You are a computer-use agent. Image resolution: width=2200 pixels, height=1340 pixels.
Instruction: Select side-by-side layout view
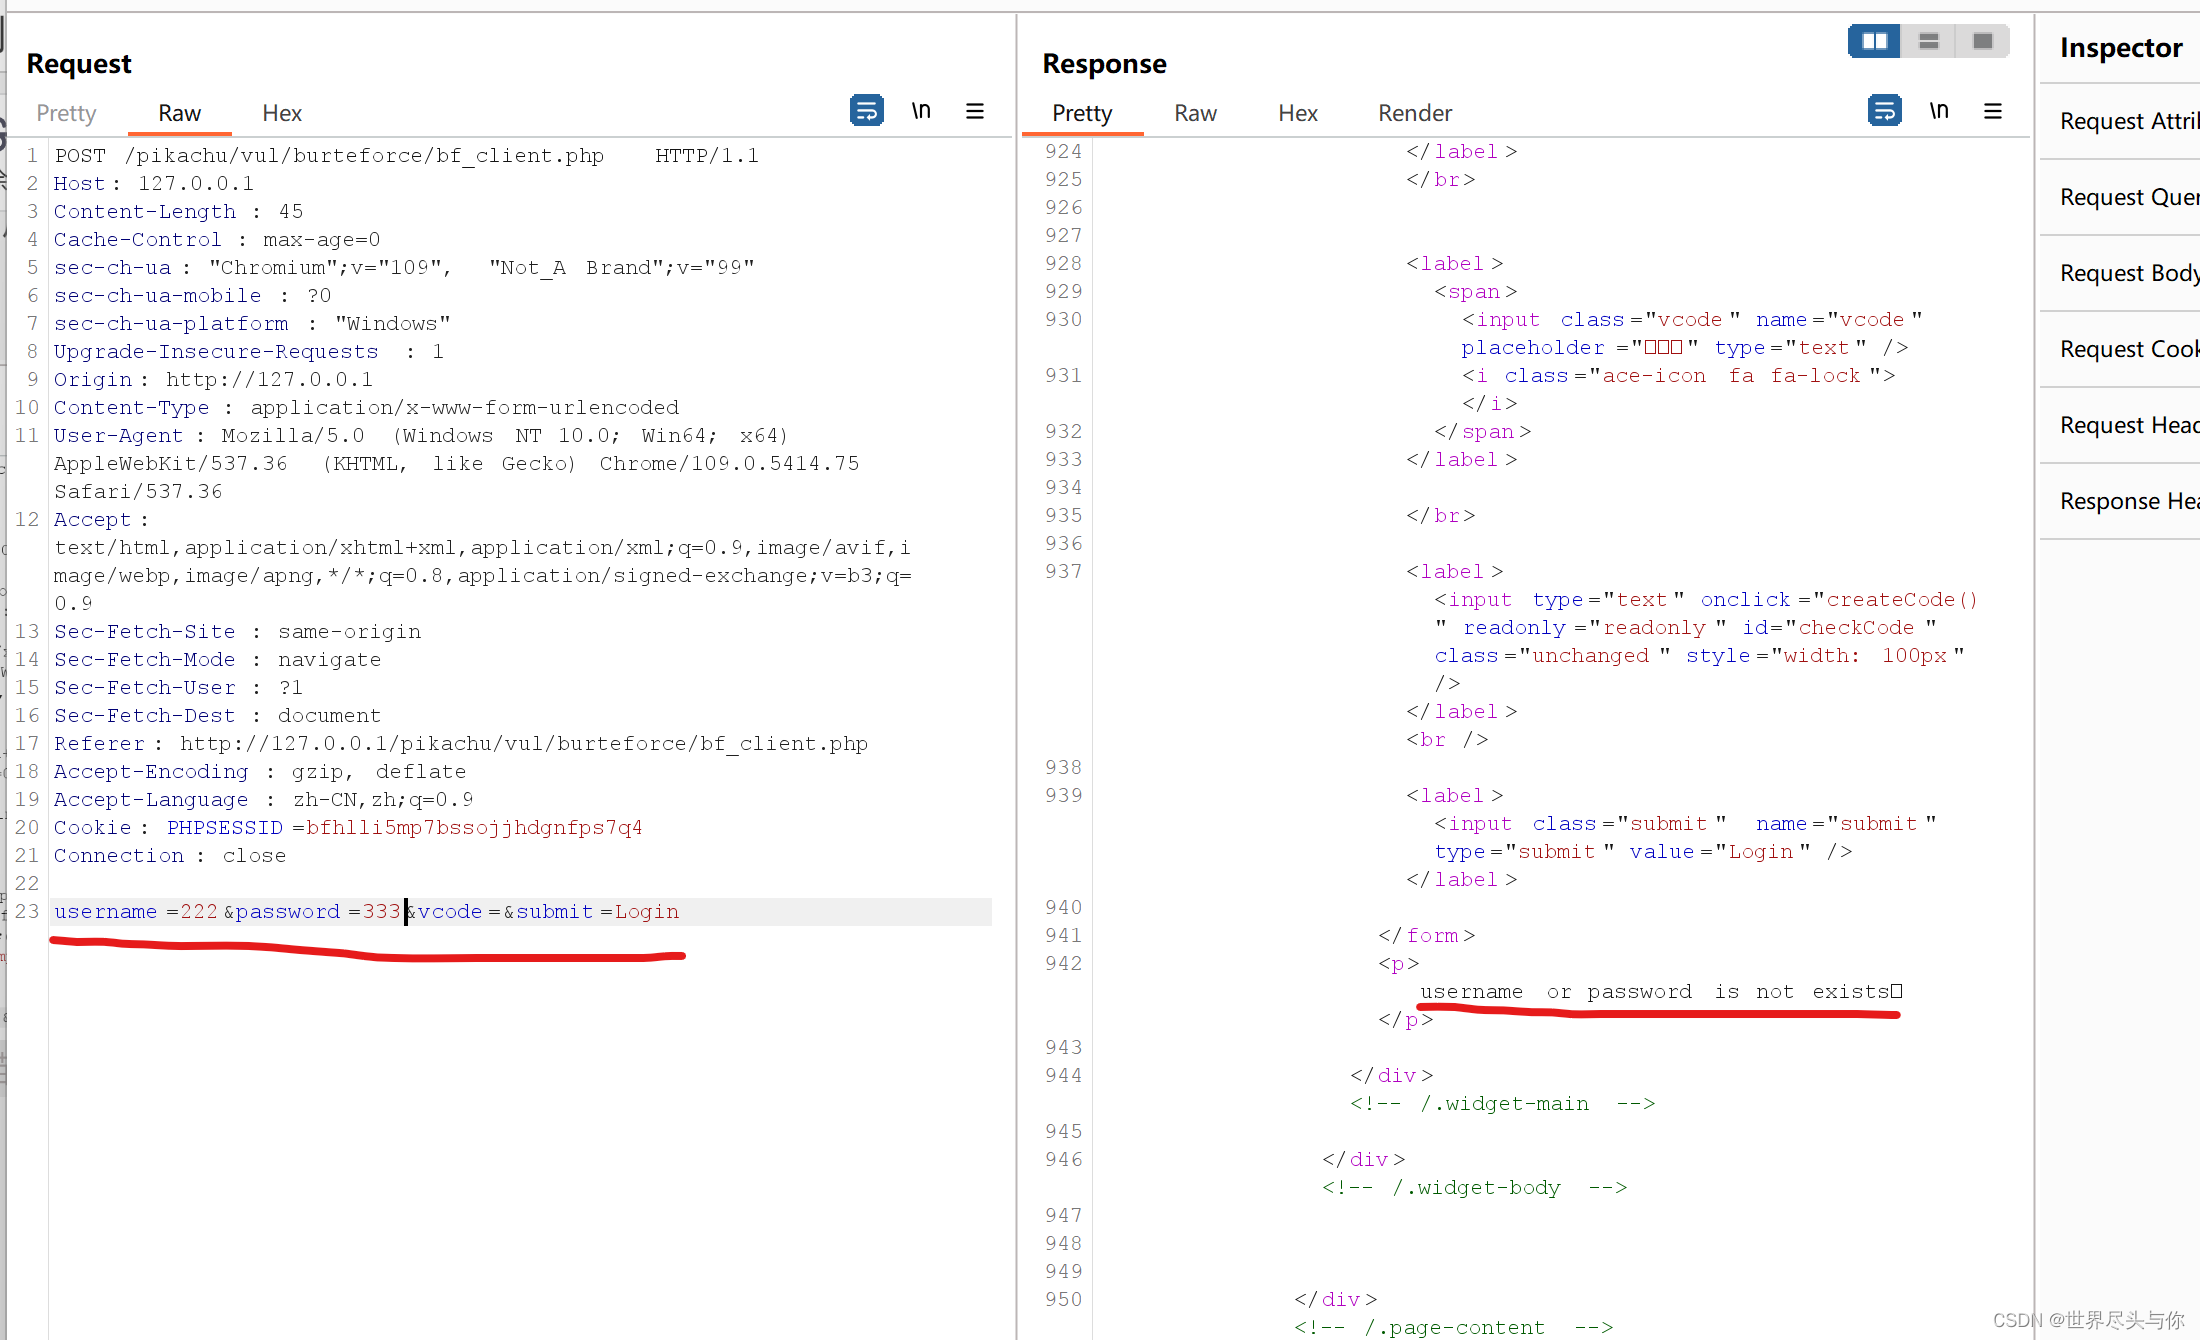point(1874,41)
